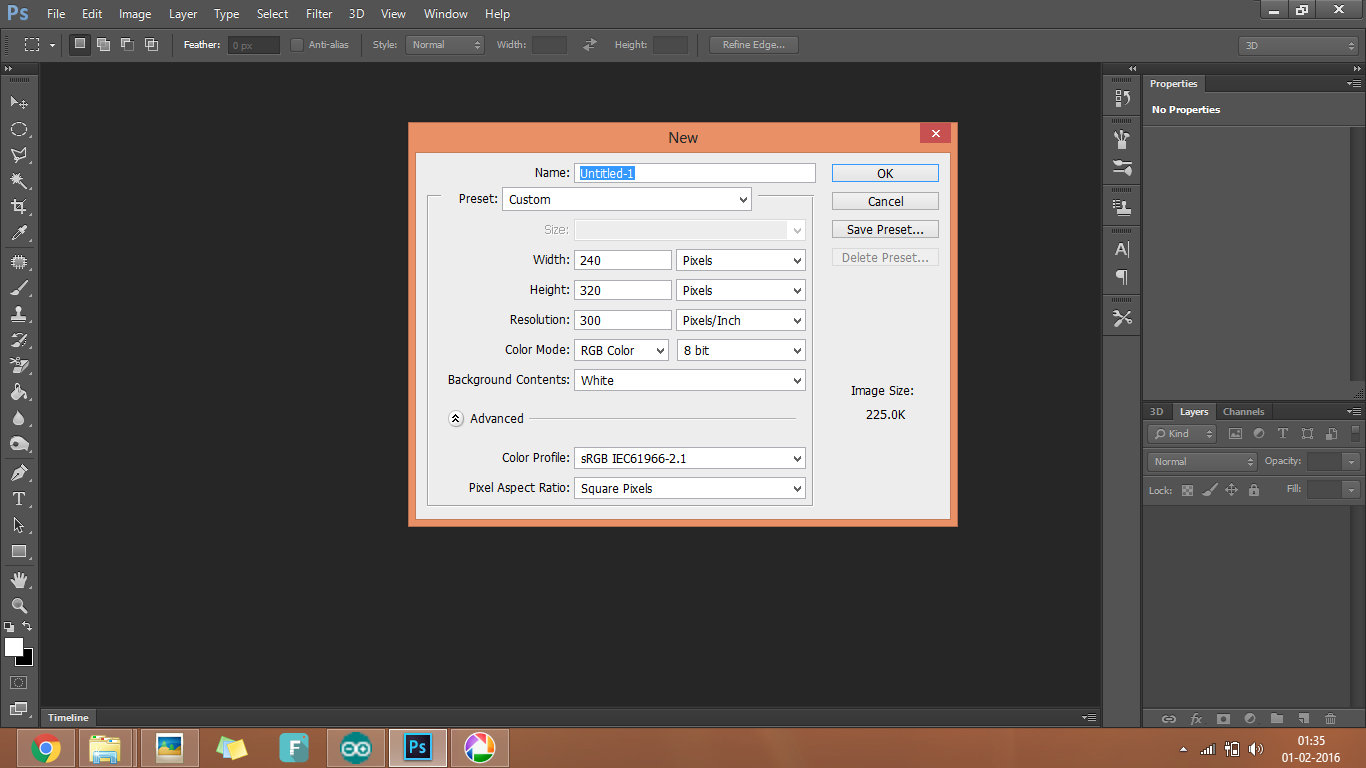
Task: Select the Pen tool
Action: [19, 473]
